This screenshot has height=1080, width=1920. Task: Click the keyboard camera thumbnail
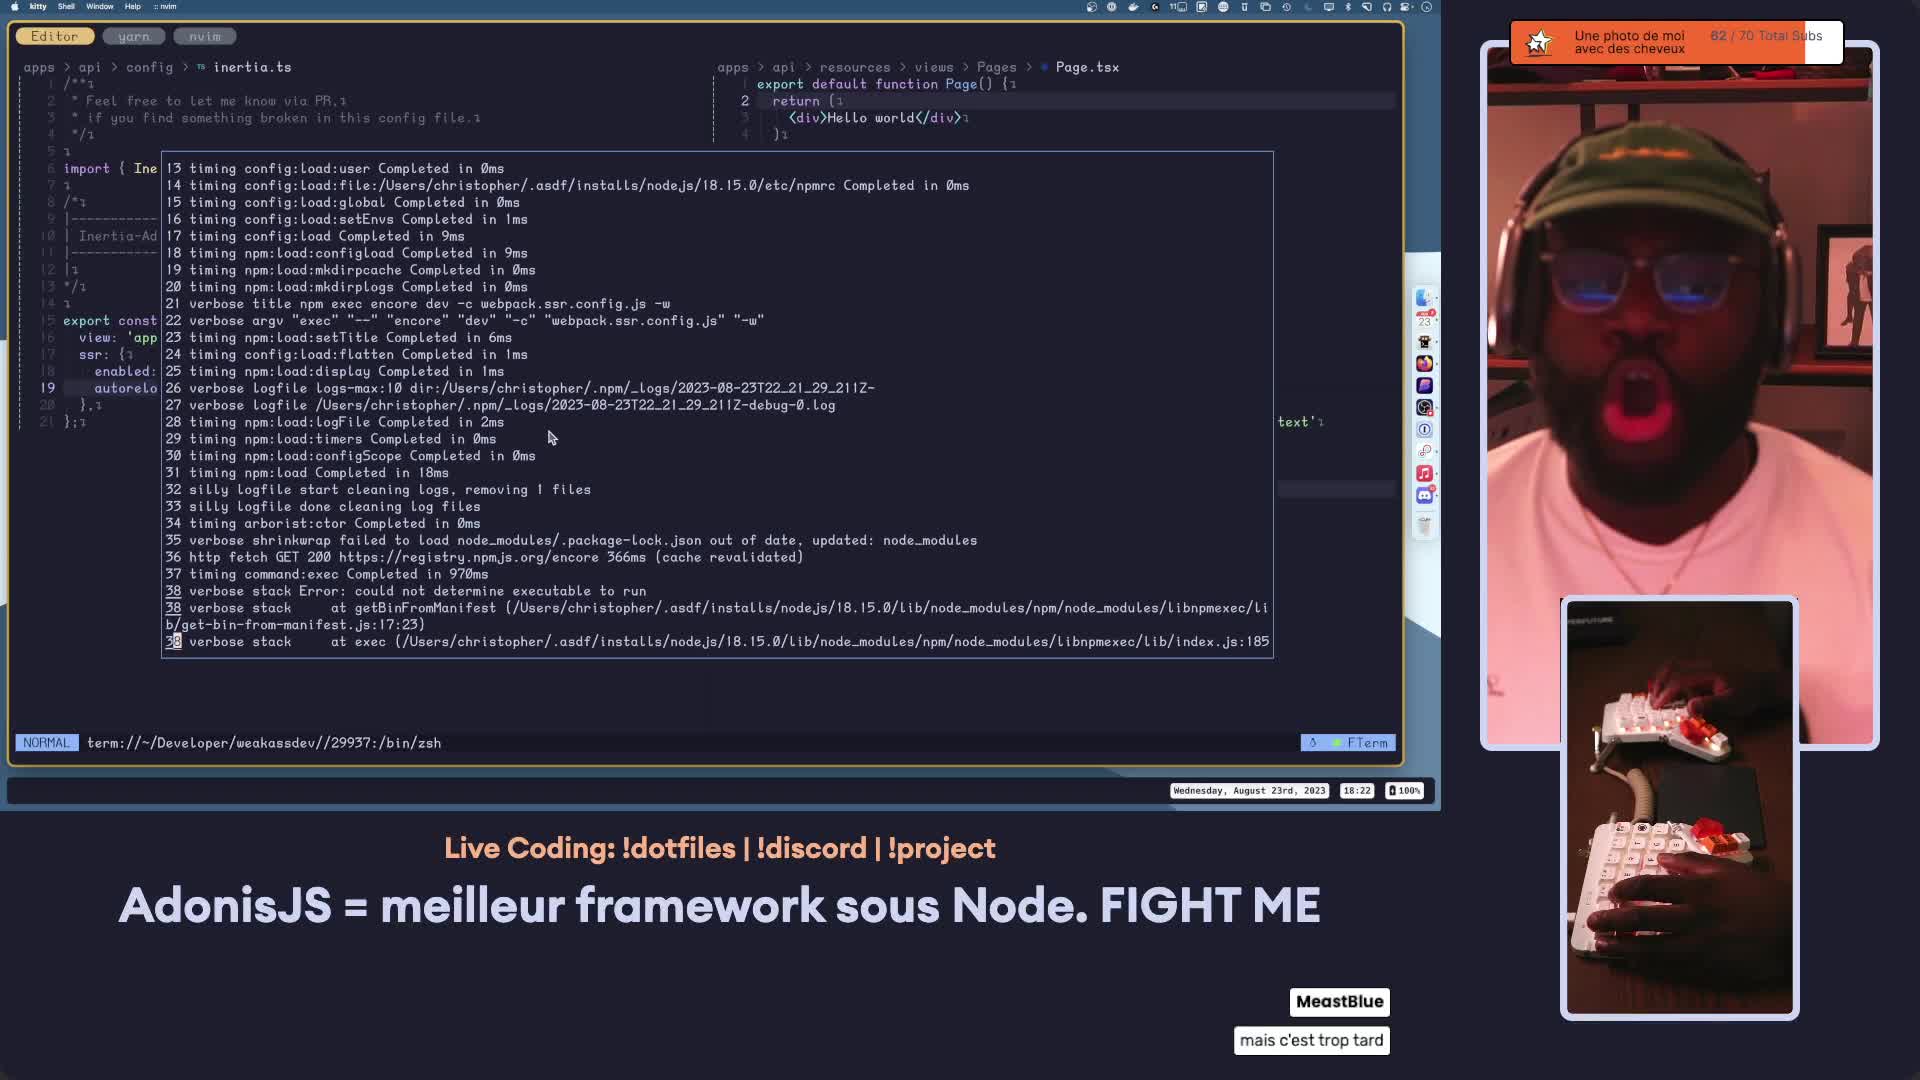click(1679, 807)
